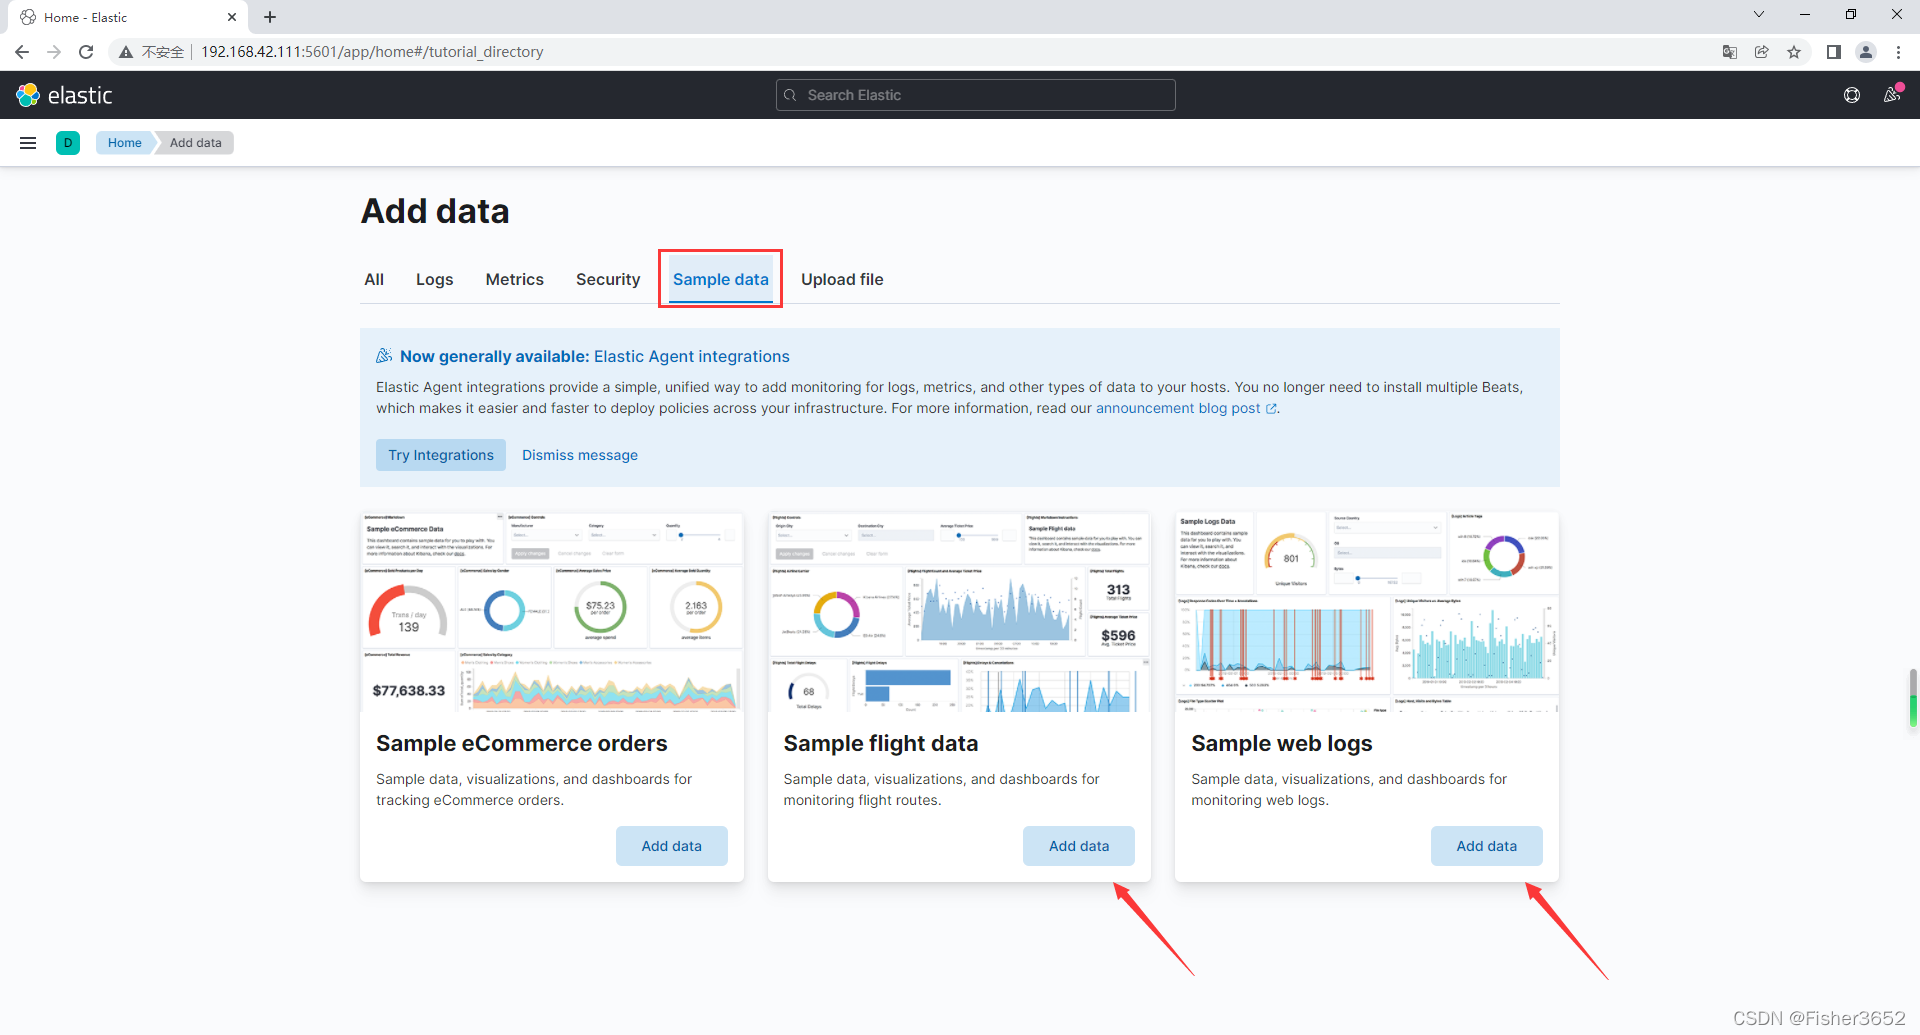Click the Sample eCommerce orders title
1920x1035 pixels.
[x=522, y=744]
